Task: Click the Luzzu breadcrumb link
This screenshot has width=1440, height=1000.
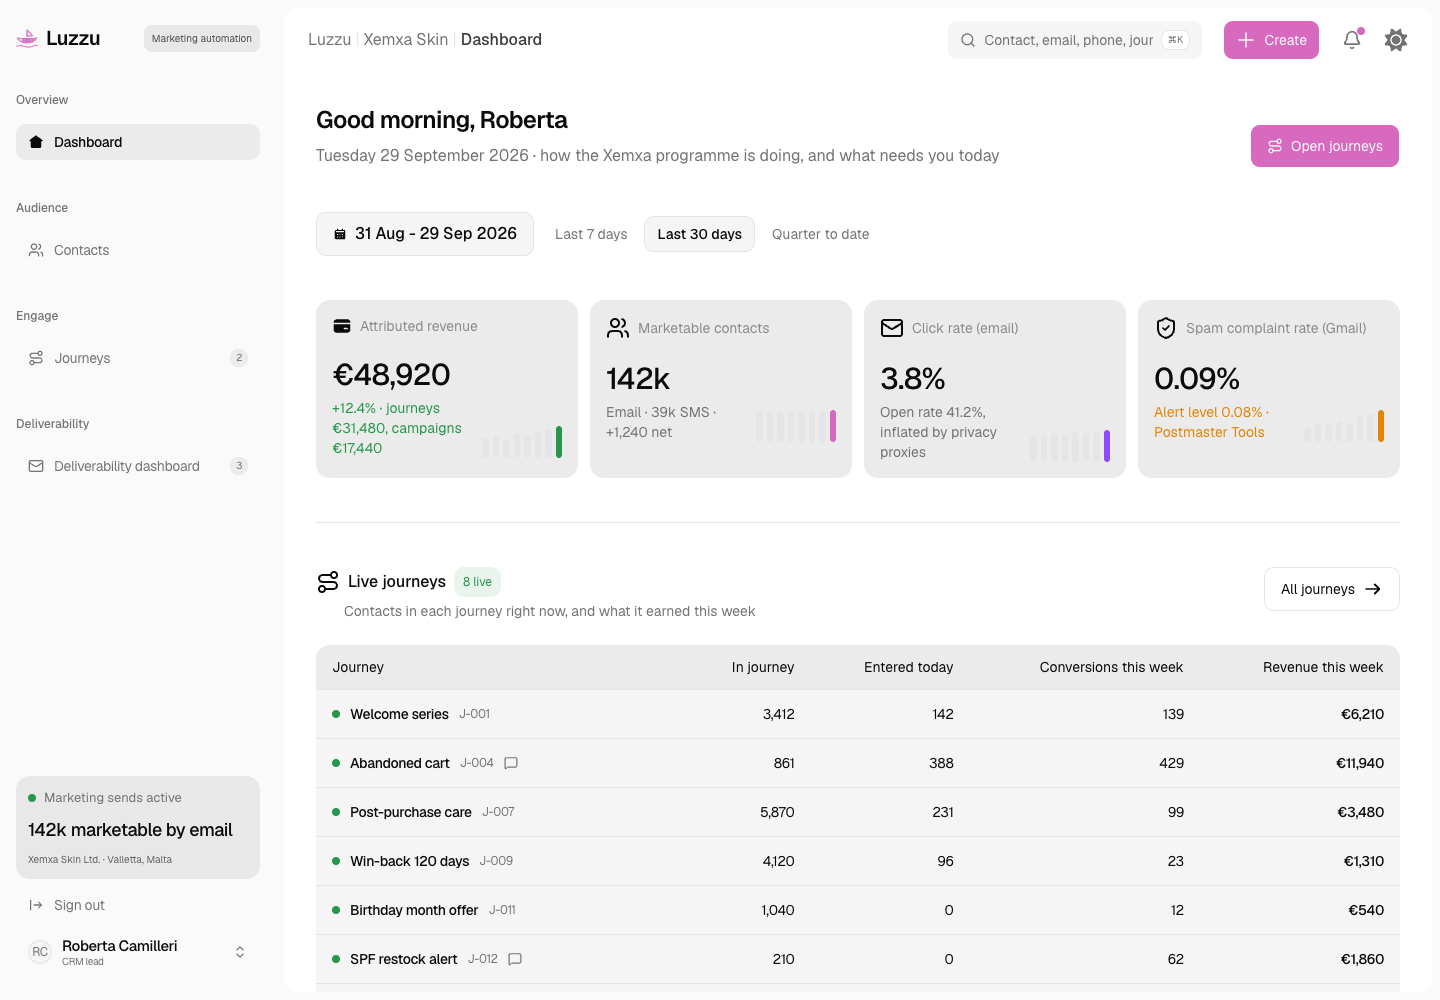Action: pyautogui.click(x=329, y=40)
